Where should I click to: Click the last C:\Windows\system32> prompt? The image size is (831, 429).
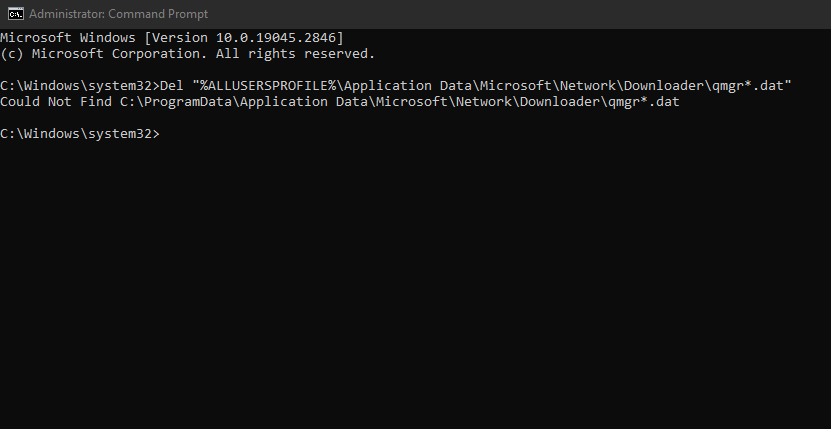click(79, 134)
